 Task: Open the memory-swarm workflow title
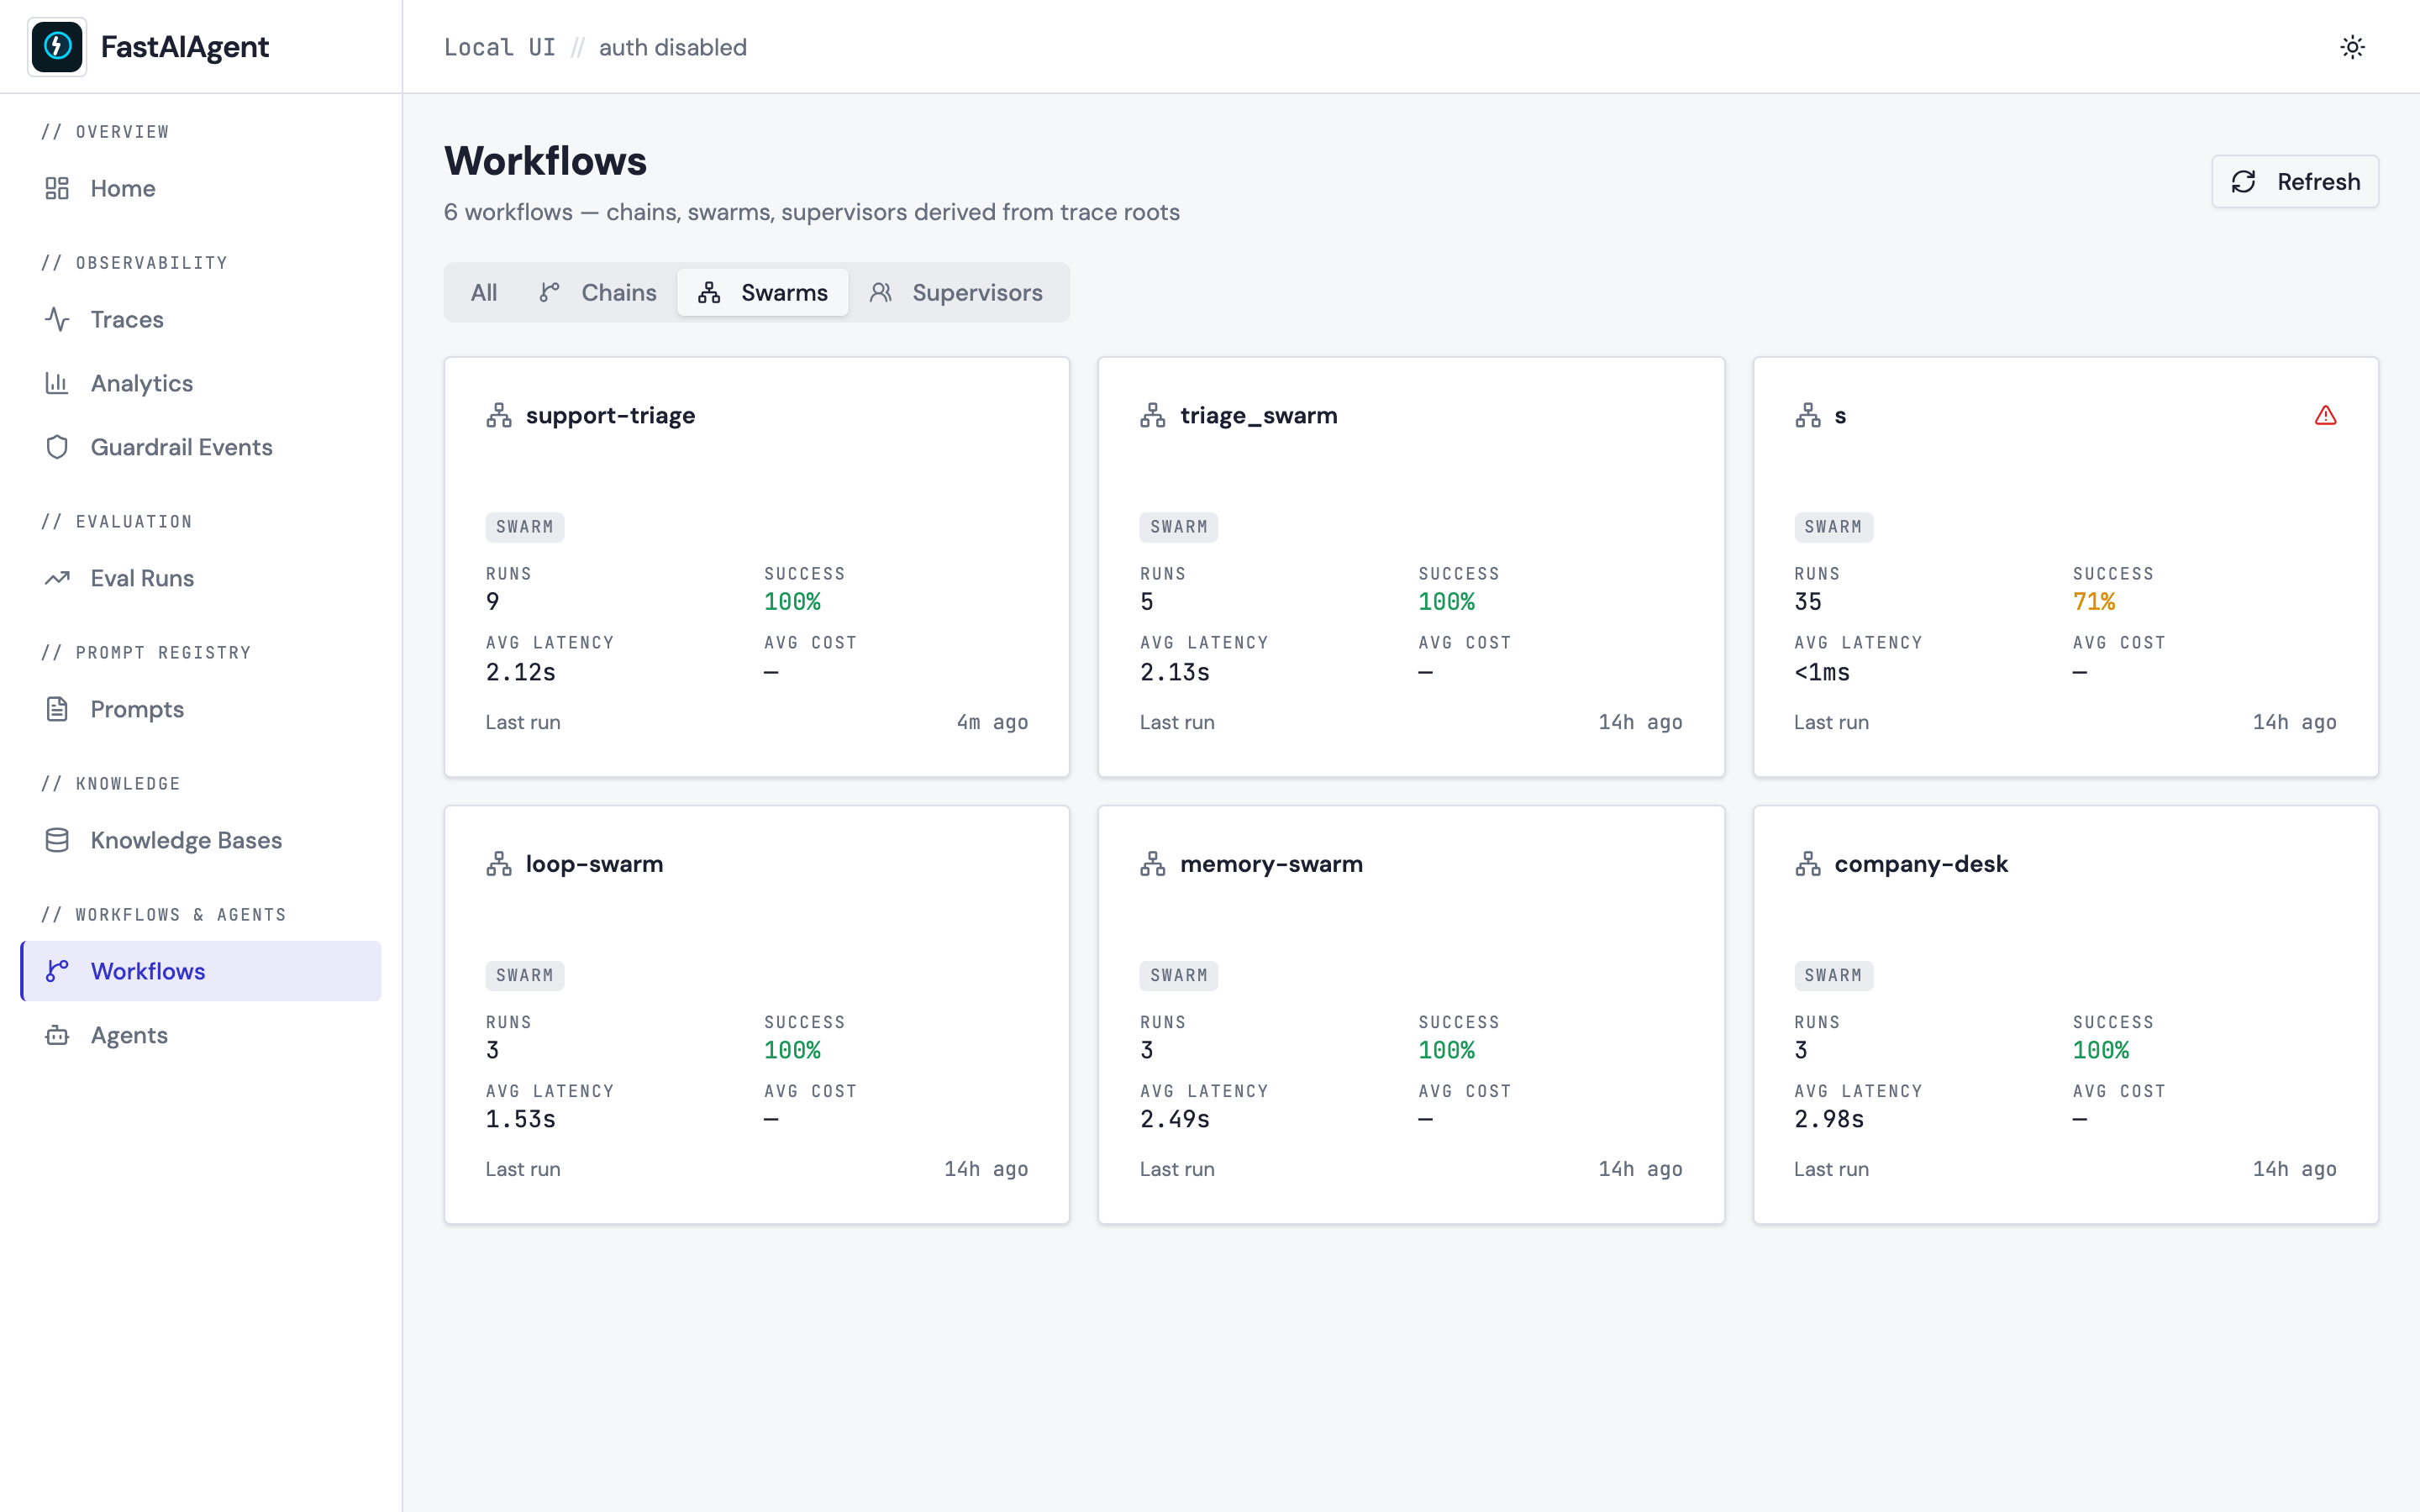pos(1271,864)
